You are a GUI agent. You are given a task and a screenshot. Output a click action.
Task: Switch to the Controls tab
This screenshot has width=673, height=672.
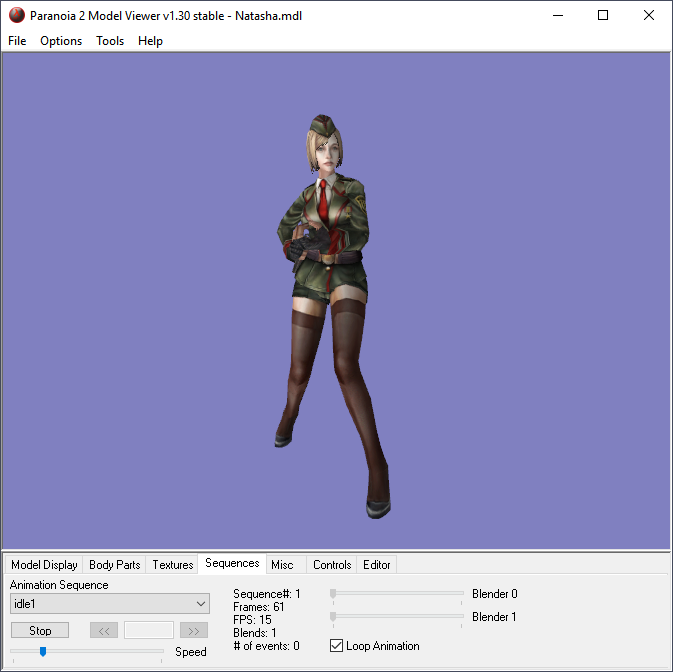pos(332,565)
